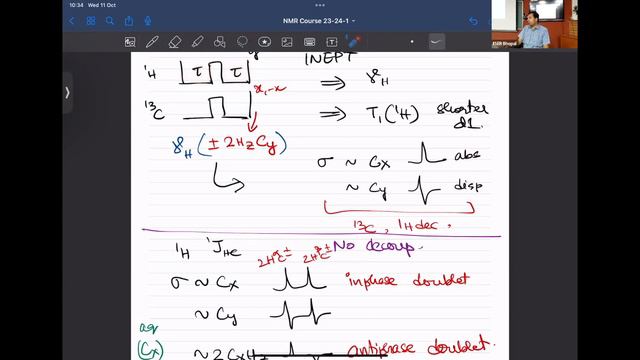Select the Lasso selection tool

pyautogui.click(x=242, y=42)
